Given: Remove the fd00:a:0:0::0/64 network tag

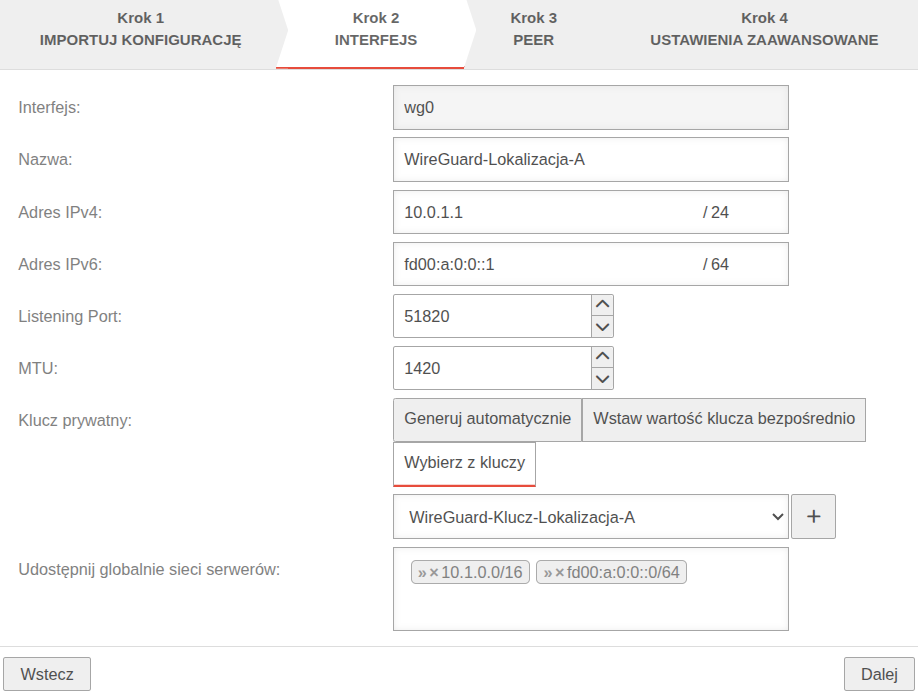Looking at the screenshot, I should click(x=560, y=572).
